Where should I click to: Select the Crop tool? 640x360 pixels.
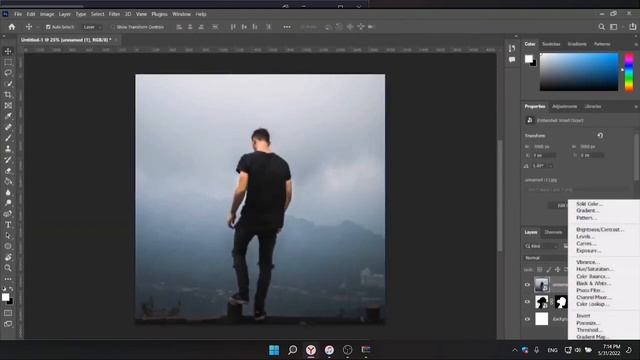coord(8,95)
